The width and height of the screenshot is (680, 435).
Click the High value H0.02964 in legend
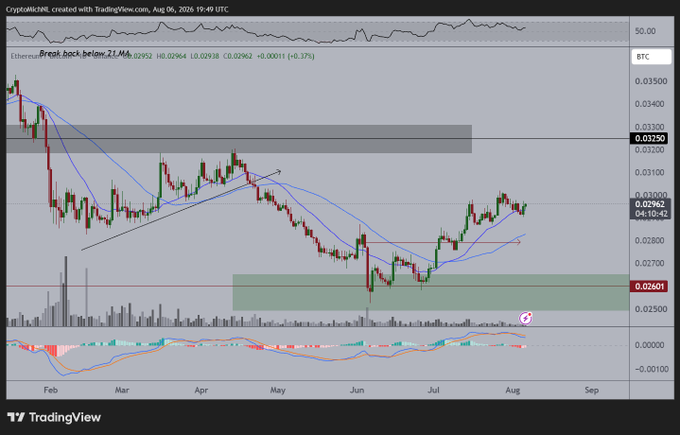point(171,56)
